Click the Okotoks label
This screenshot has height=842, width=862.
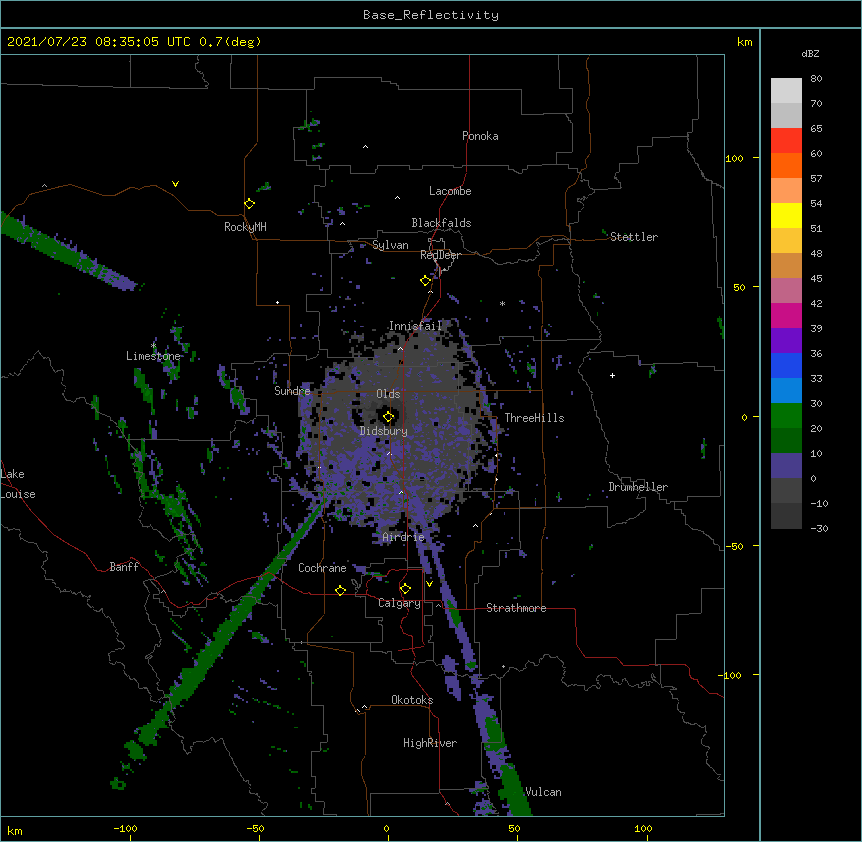412,700
